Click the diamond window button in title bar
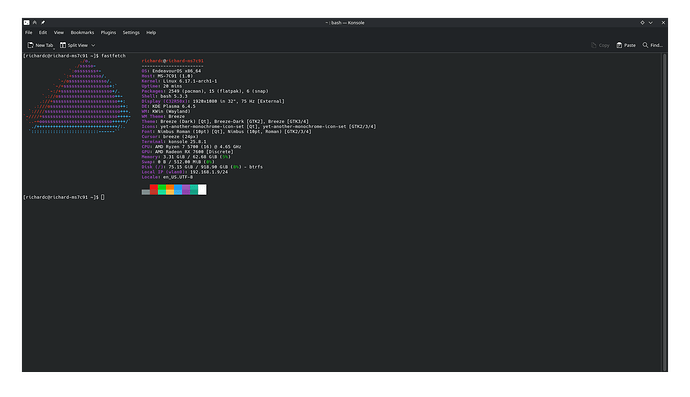The width and height of the screenshot is (690, 397). click(642, 22)
